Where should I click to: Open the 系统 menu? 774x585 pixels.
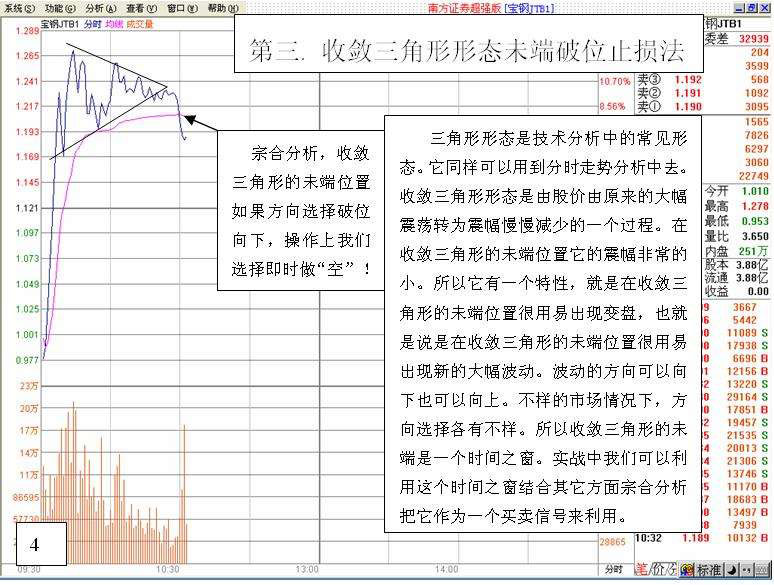pyautogui.click(x=20, y=8)
